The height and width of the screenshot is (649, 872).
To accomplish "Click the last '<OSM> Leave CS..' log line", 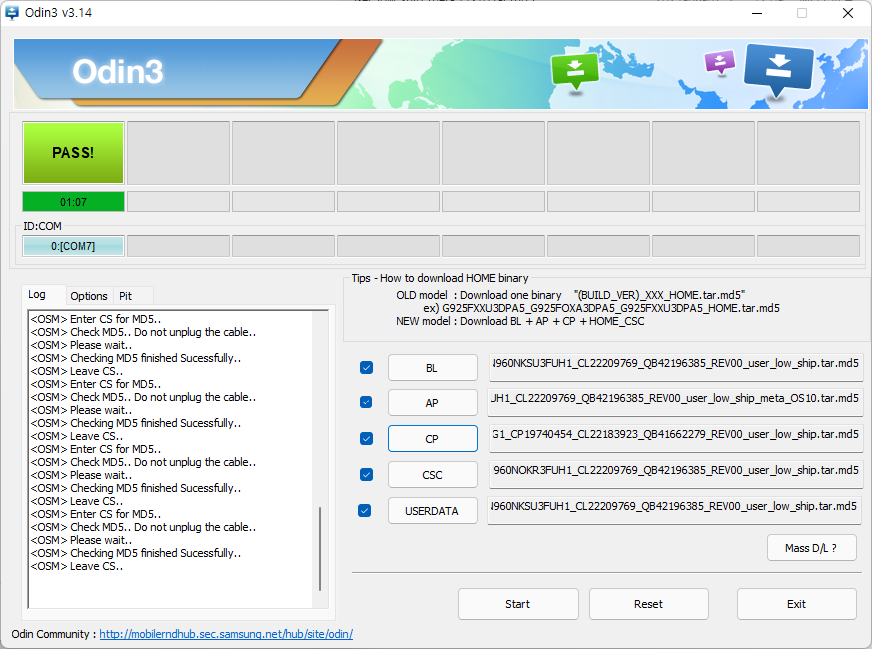I will pyautogui.click(x=77, y=566).
